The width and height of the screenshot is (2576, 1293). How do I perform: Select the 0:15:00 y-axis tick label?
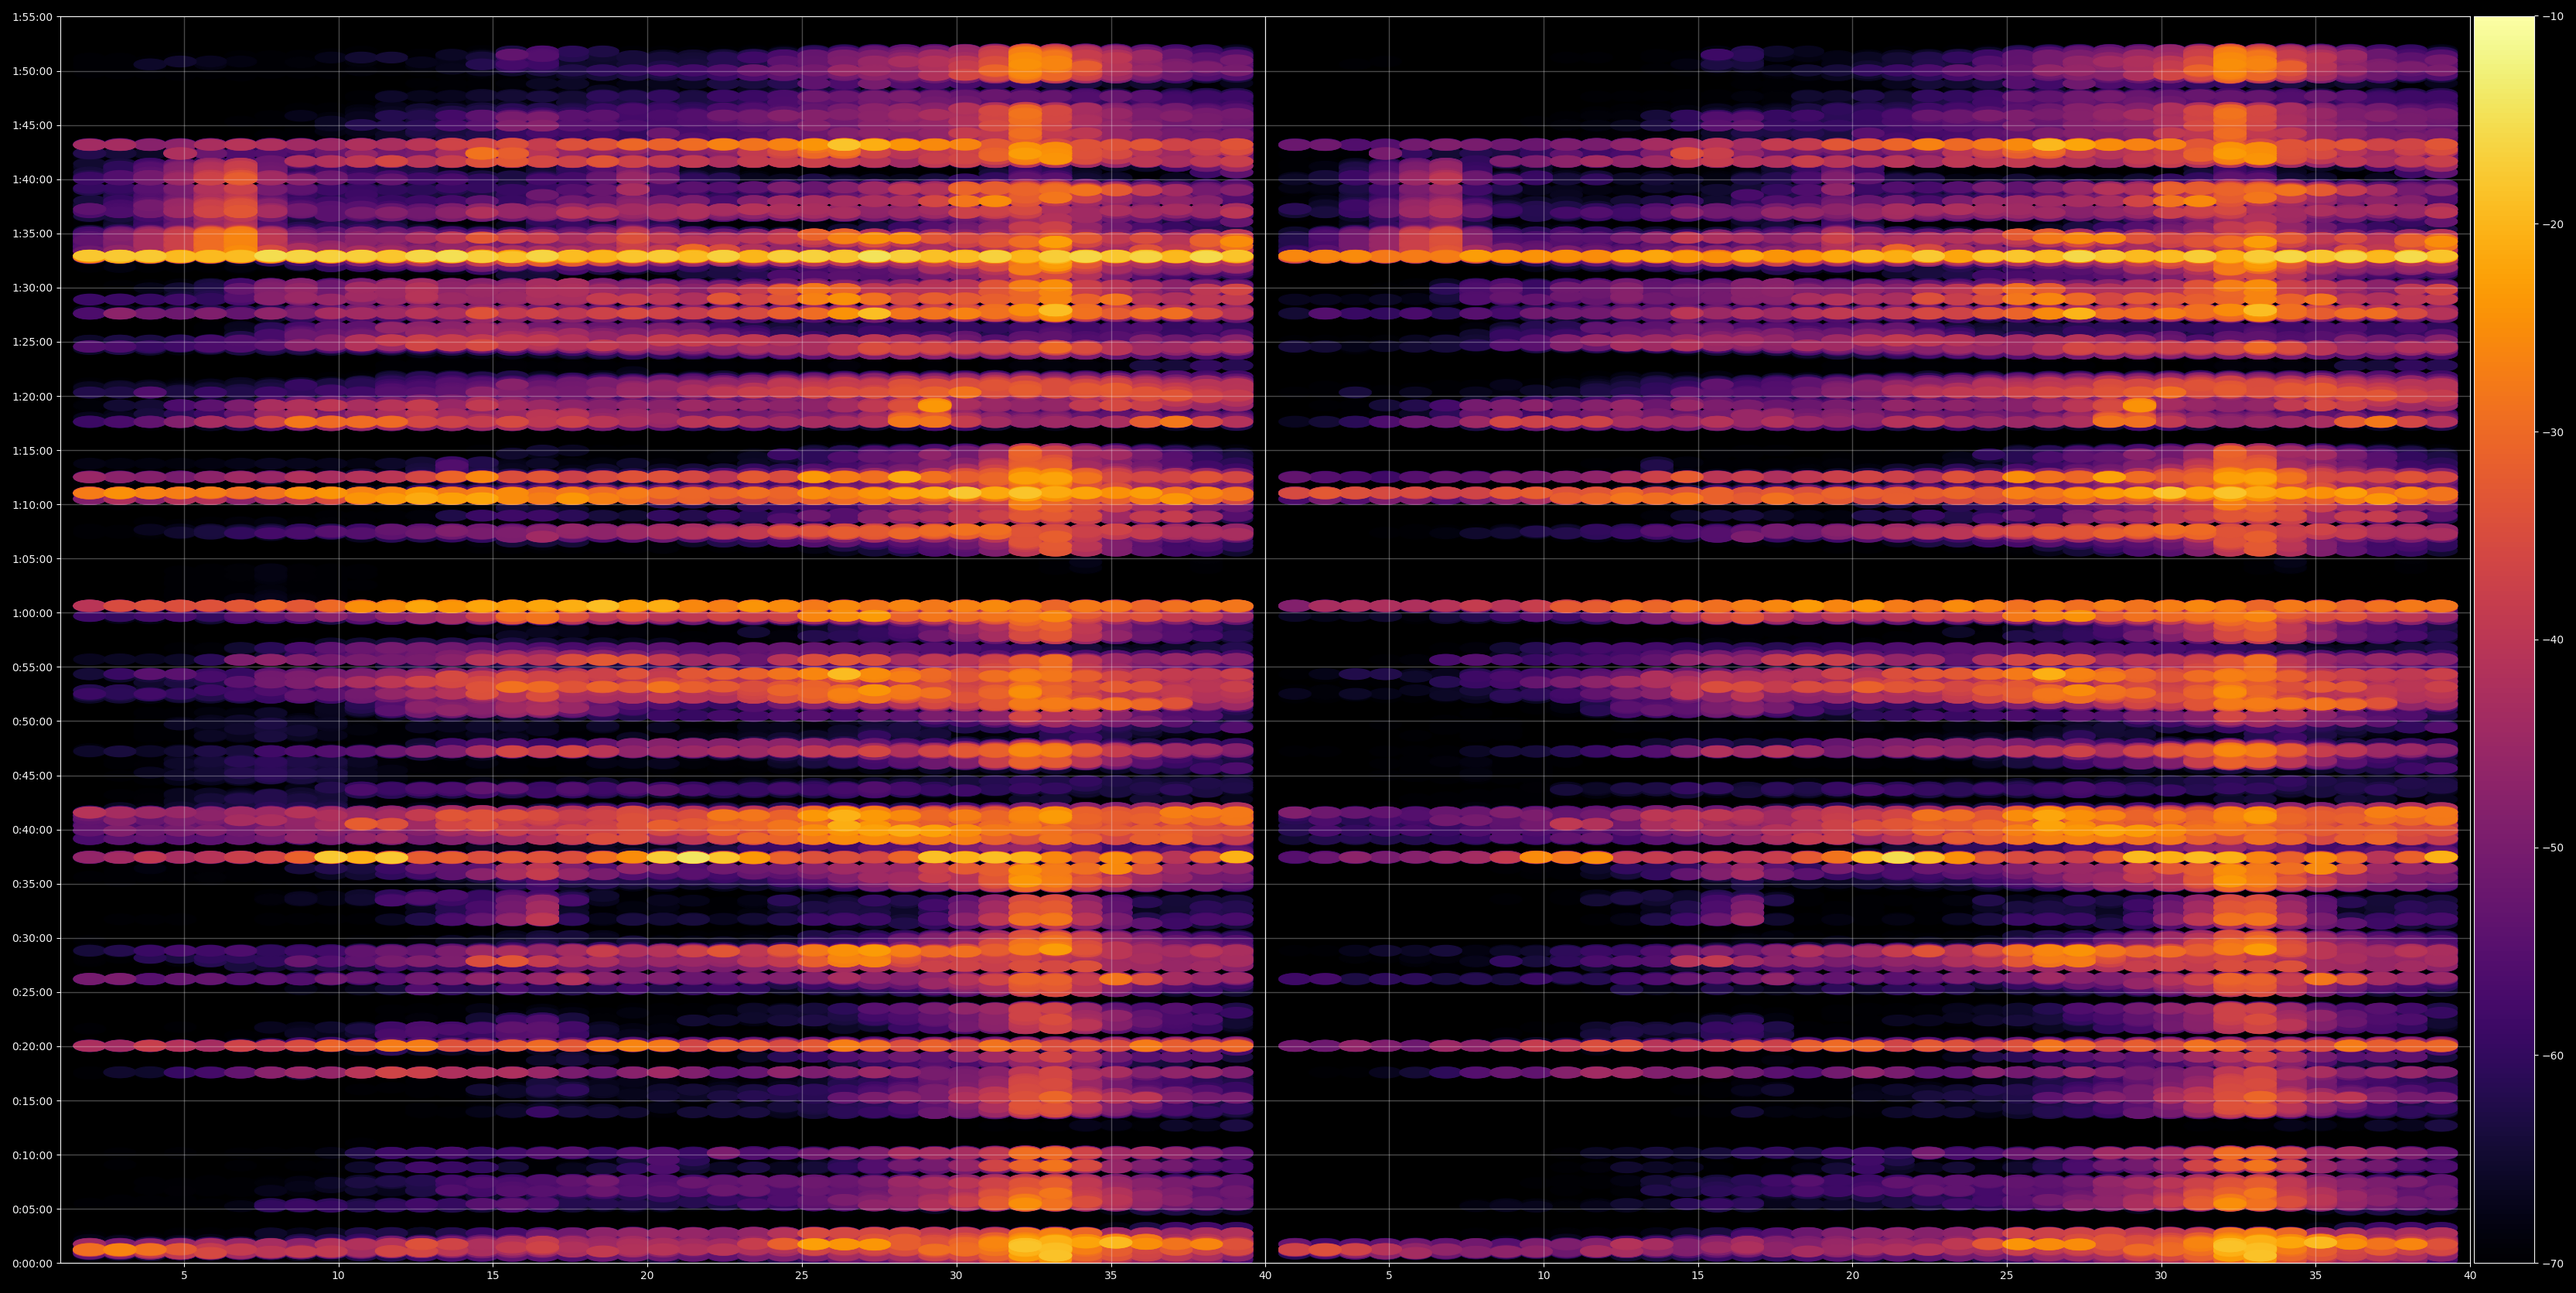(32, 1101)
